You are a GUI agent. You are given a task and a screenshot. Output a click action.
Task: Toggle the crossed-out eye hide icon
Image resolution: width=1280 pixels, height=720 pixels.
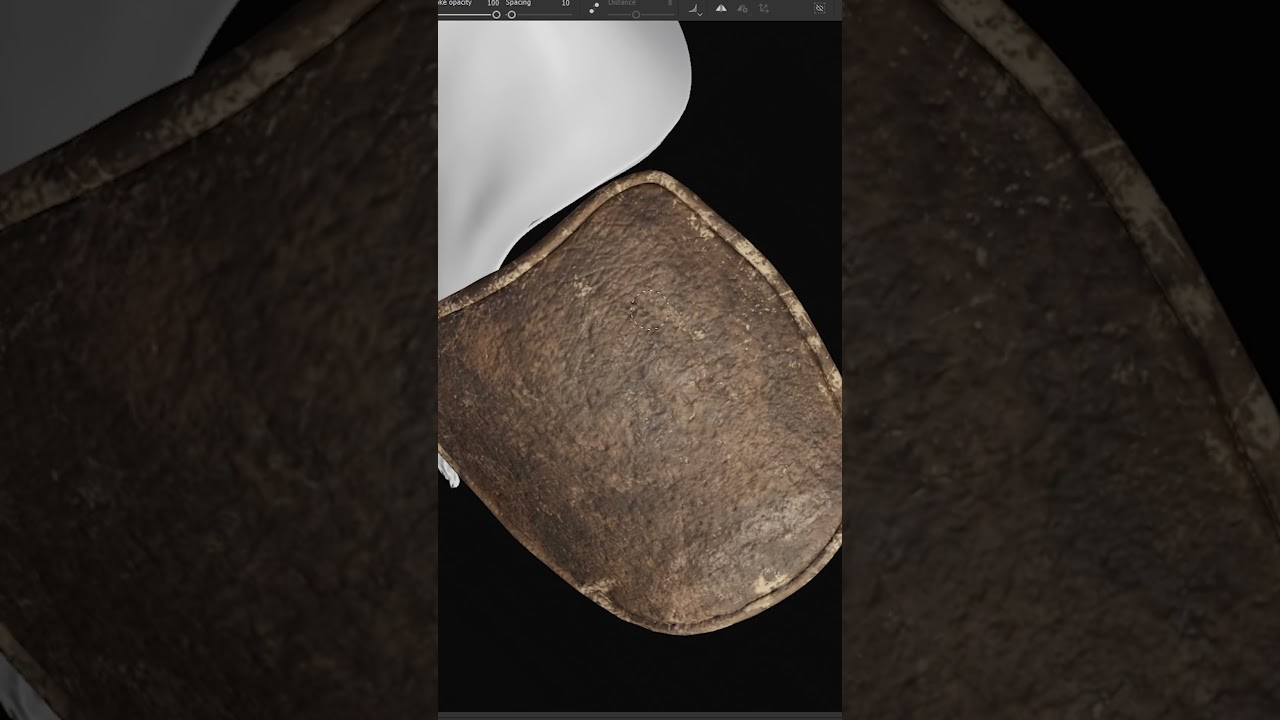coord(819,8)
